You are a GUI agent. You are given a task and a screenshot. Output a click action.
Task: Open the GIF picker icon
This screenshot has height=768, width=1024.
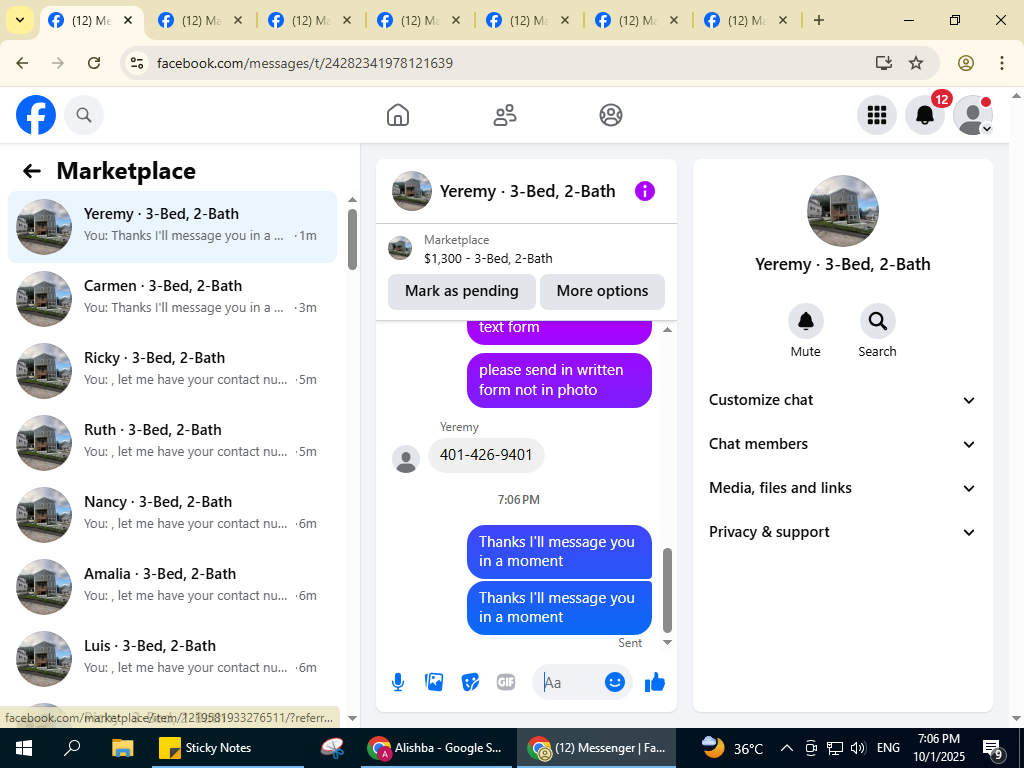[x=506, y=682]
